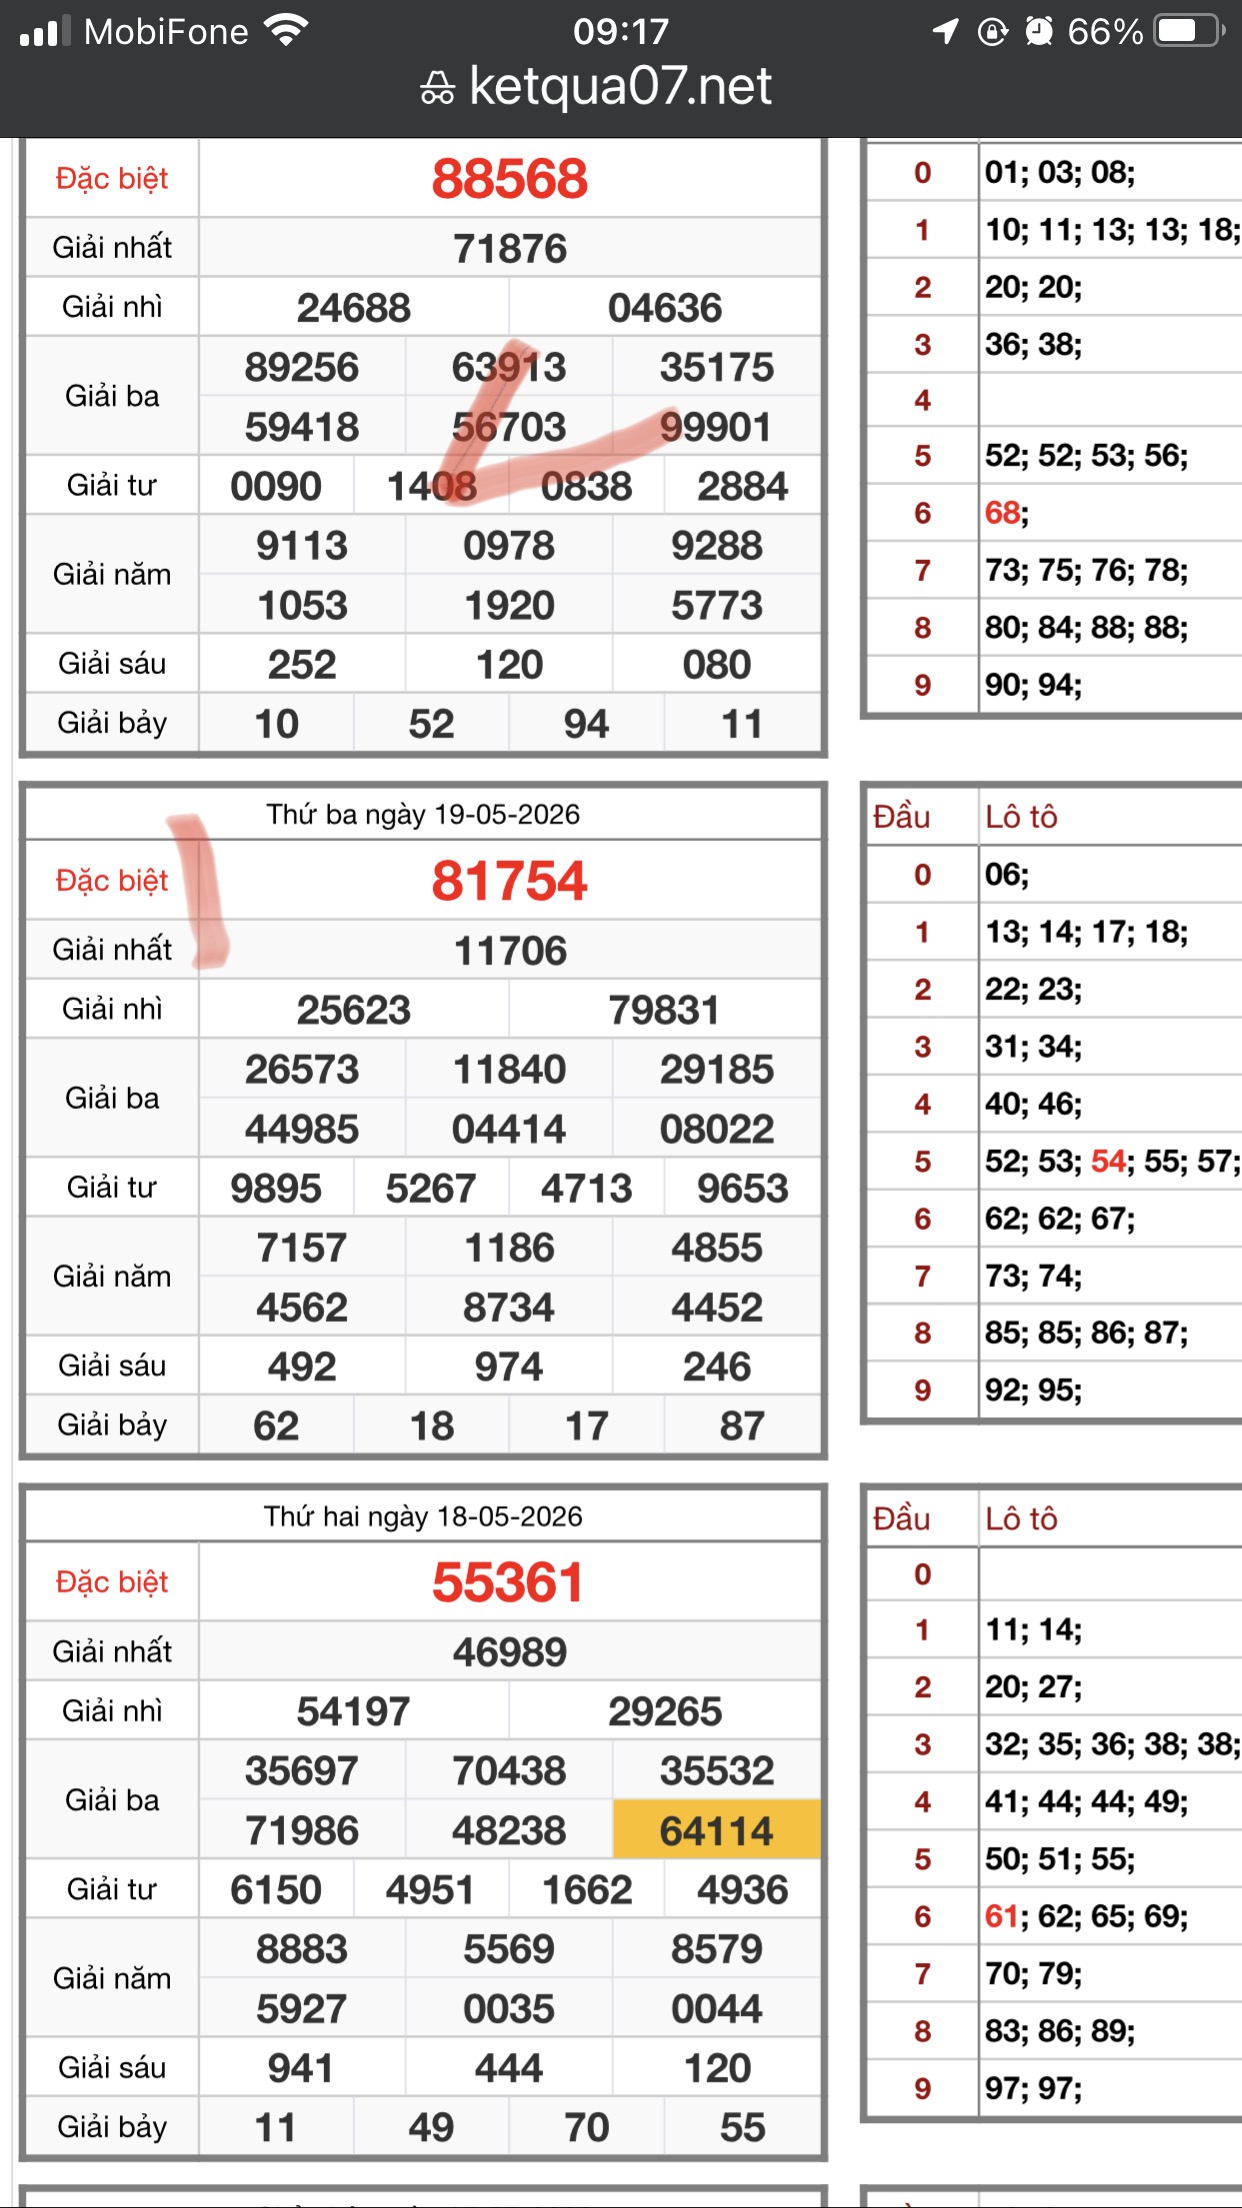
Task: Tap the alarm clock status icon
Action: point(1039,31)
